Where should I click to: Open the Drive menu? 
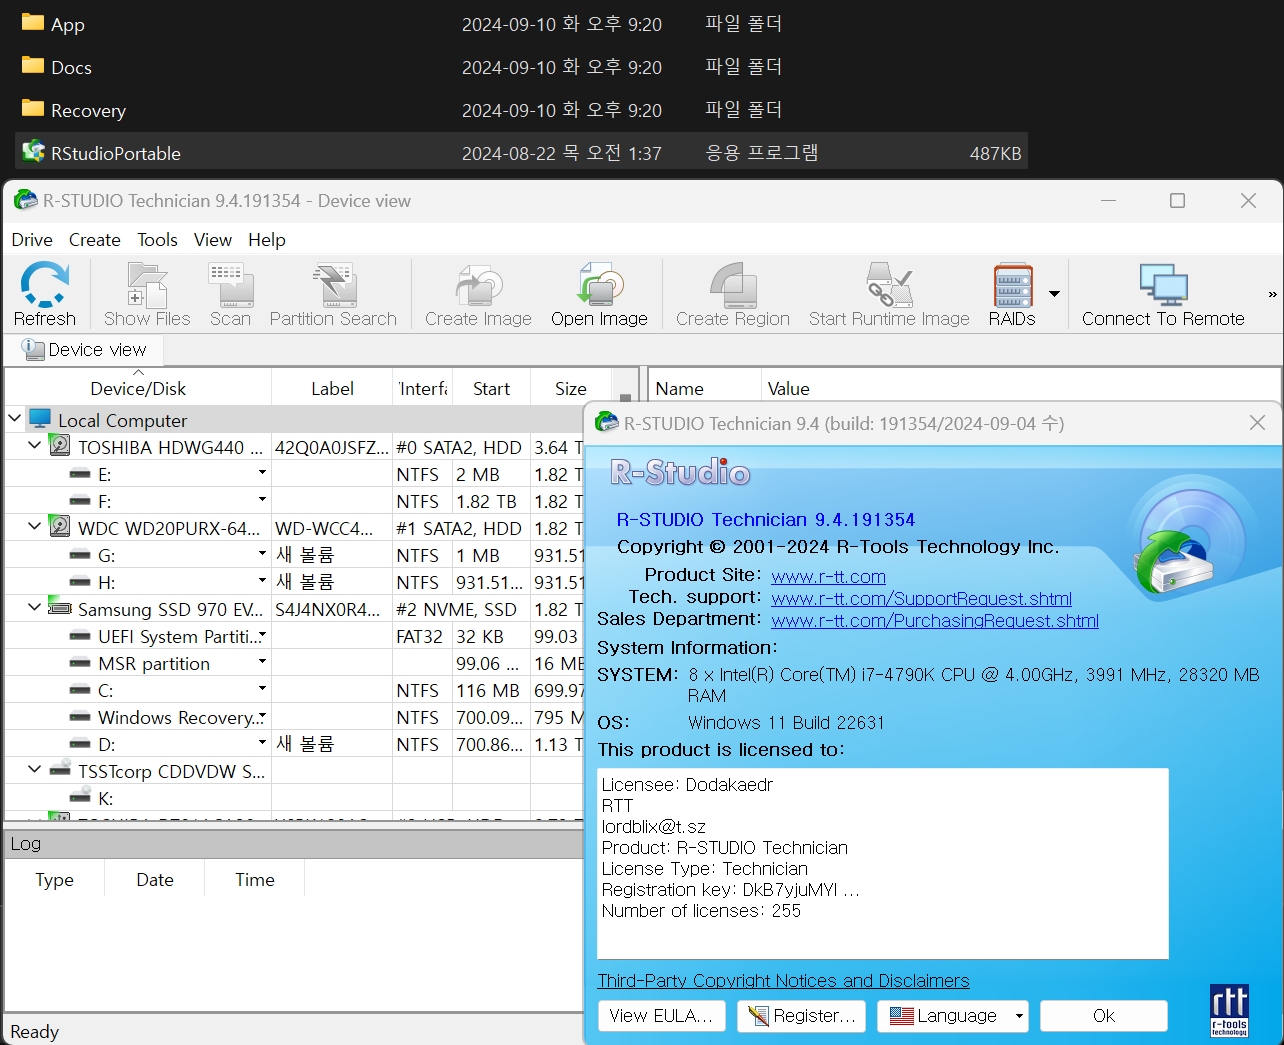32,240
